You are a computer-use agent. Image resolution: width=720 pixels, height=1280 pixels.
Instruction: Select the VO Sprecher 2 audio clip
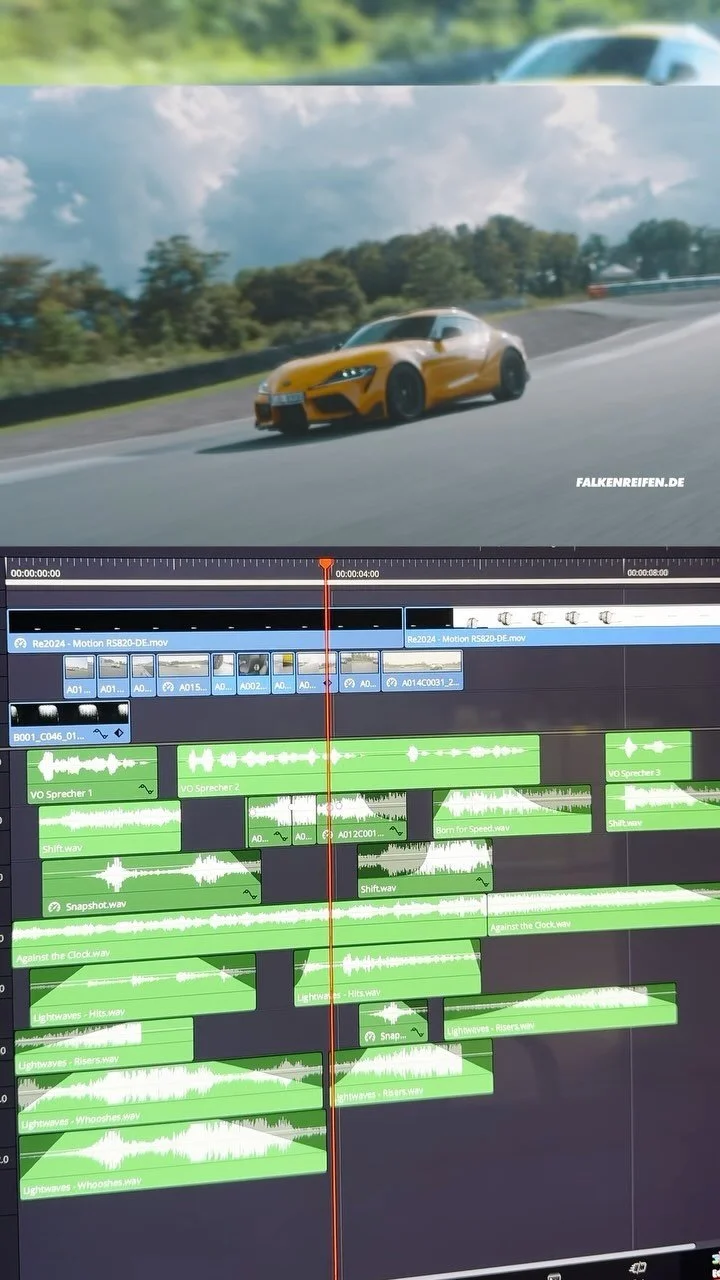coord(358,765)
